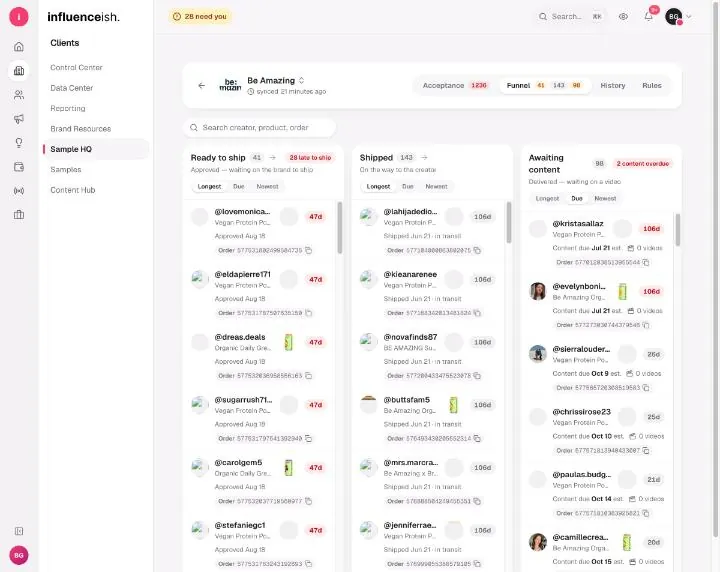Viewport: 720px width, 572px height.
Task: Switch to the History tab
Action: pyautogui.click(x=613, y=85)
